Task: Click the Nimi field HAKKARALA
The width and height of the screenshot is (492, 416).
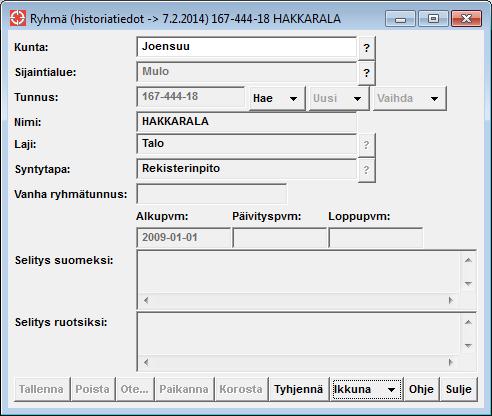Action: coord(247,122)
